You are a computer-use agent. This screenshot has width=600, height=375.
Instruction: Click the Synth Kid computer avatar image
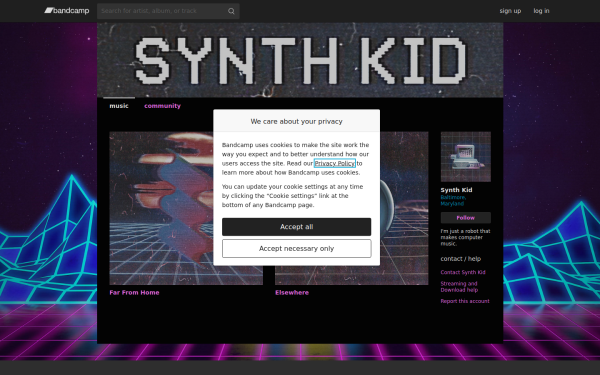[466, 157]
